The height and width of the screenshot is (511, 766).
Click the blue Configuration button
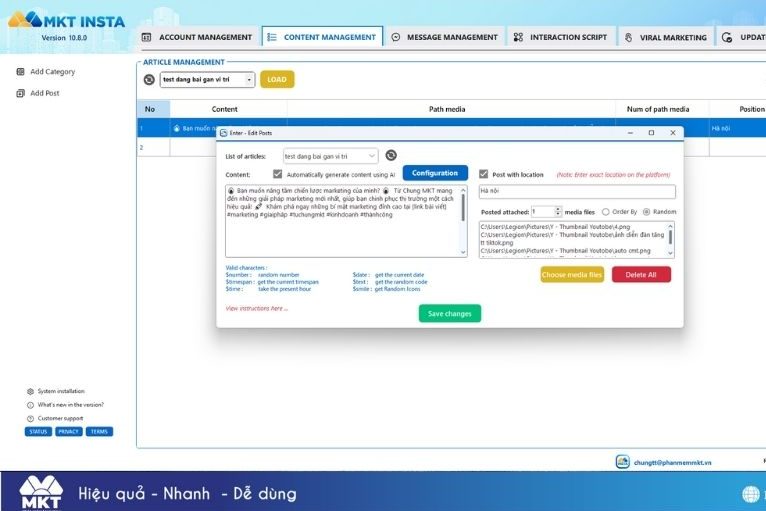pyautogui.click(x=435, y=173)
